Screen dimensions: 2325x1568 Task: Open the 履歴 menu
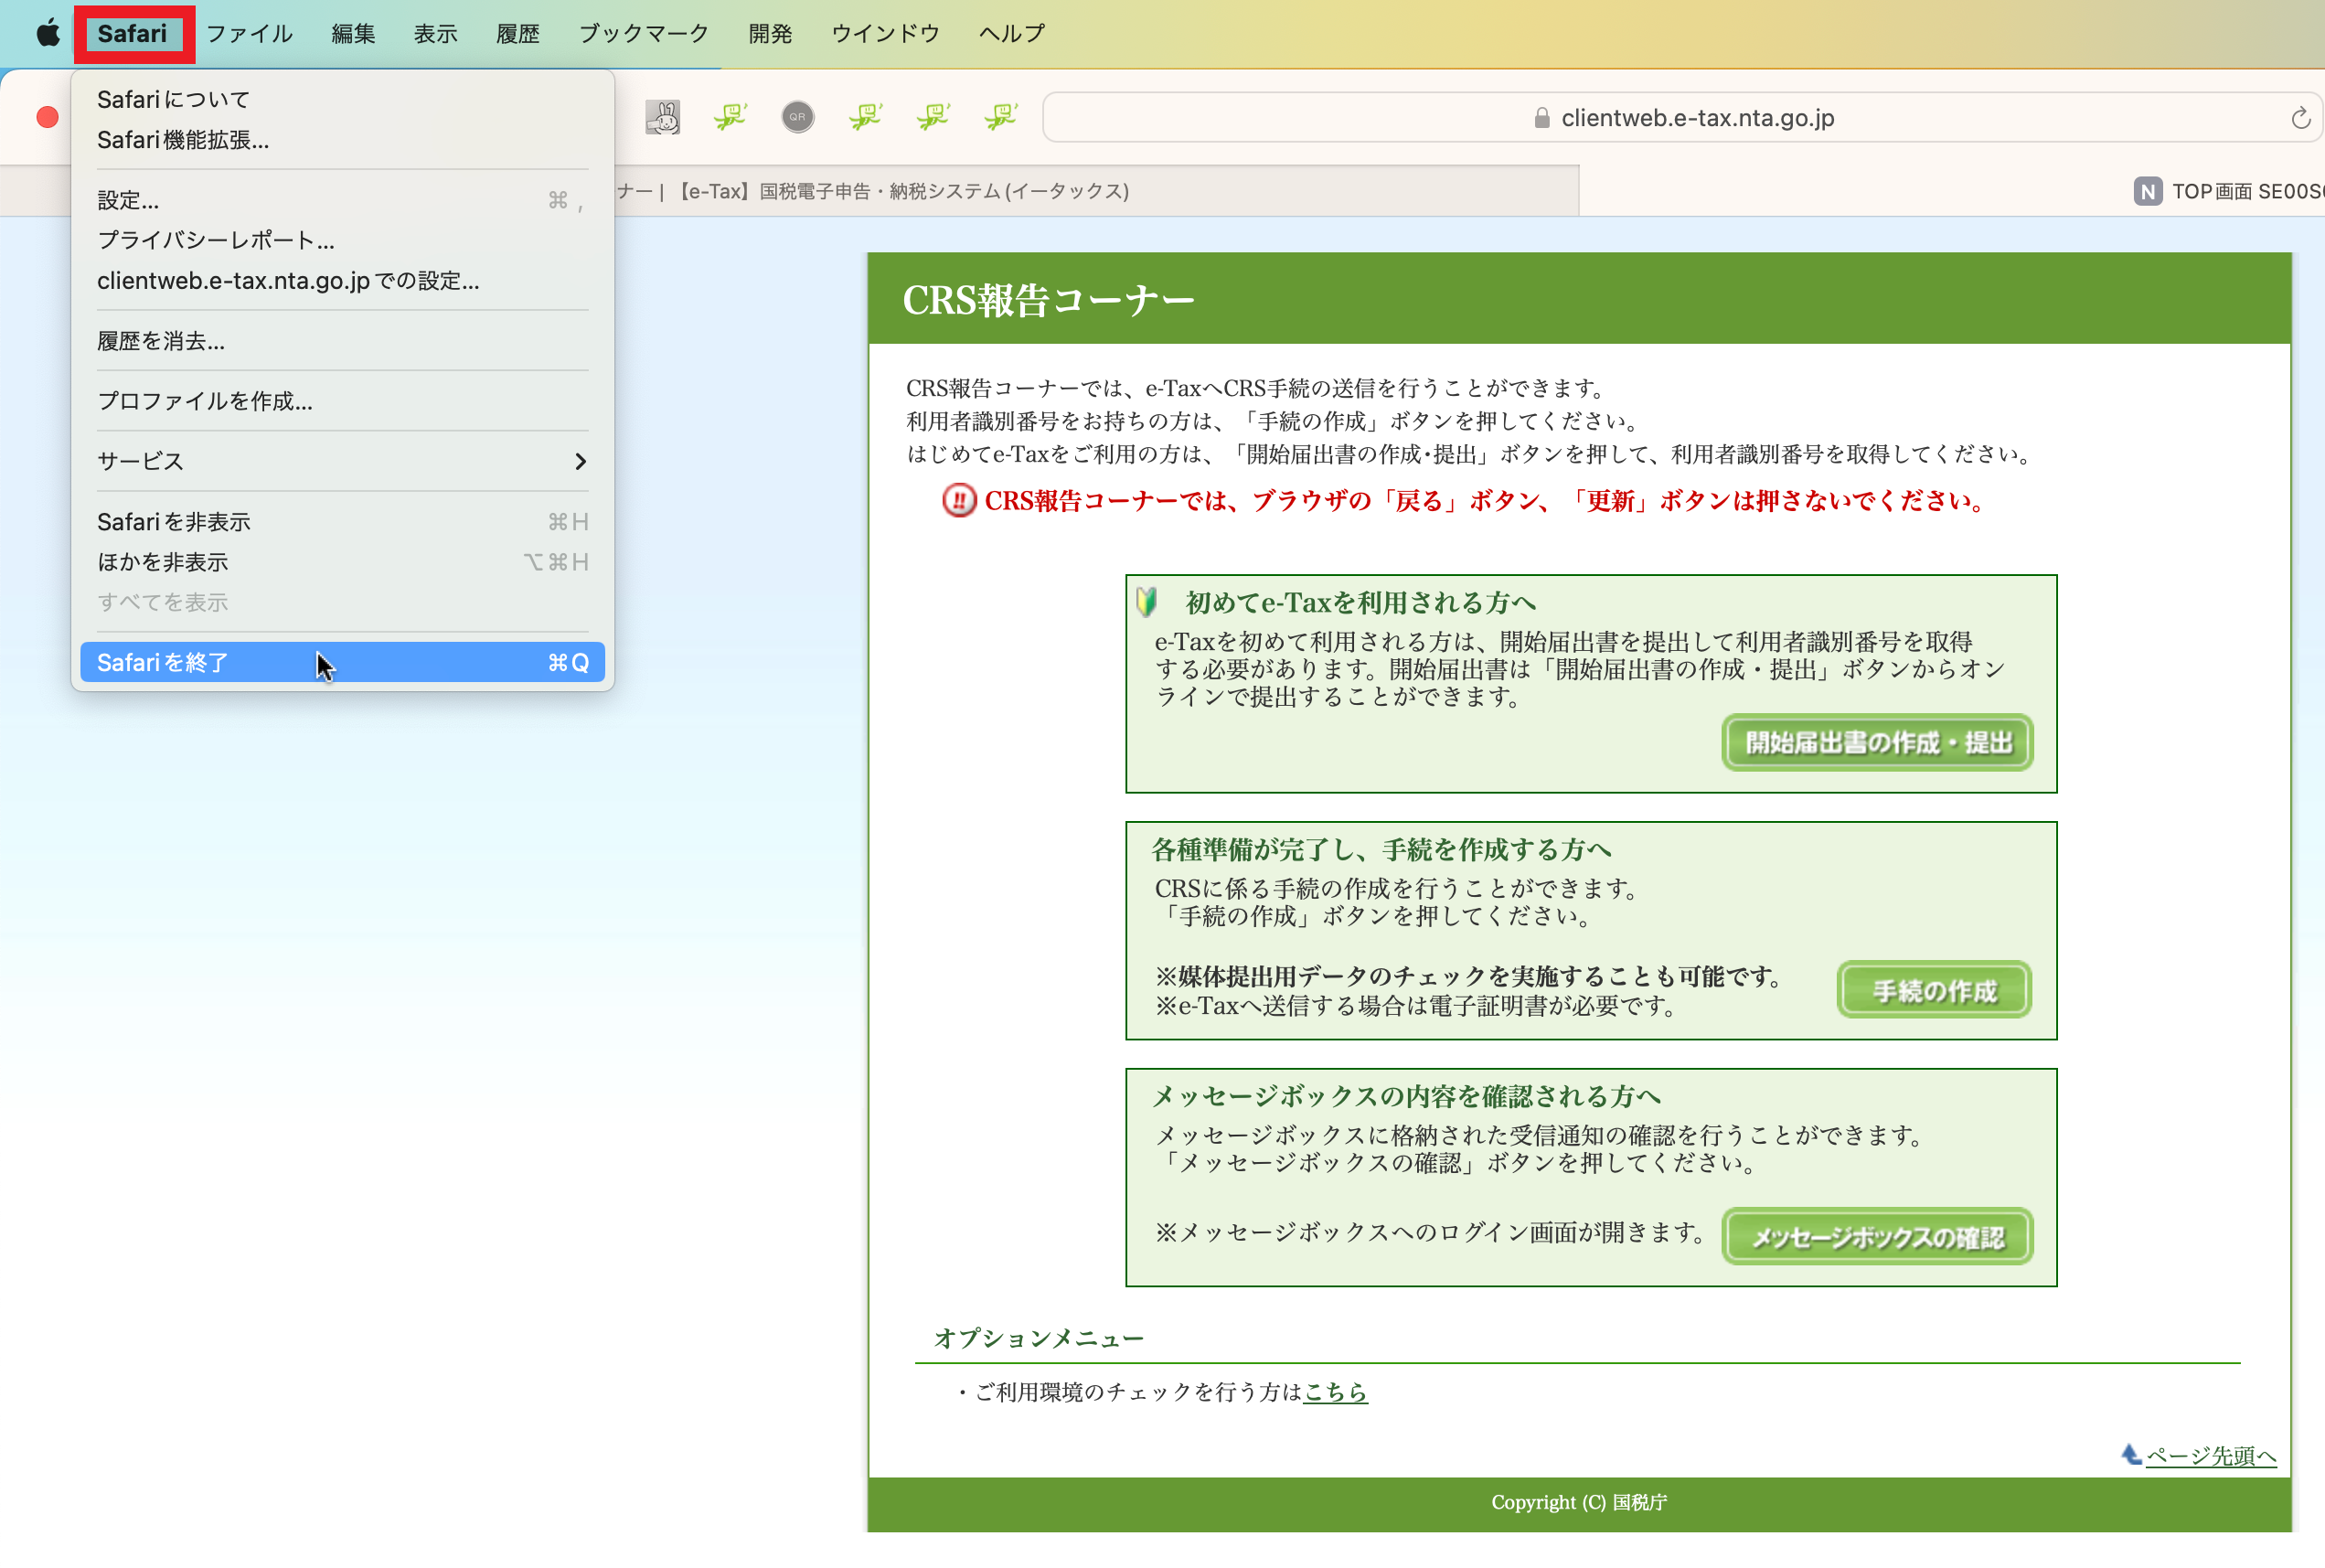point(518,33)
